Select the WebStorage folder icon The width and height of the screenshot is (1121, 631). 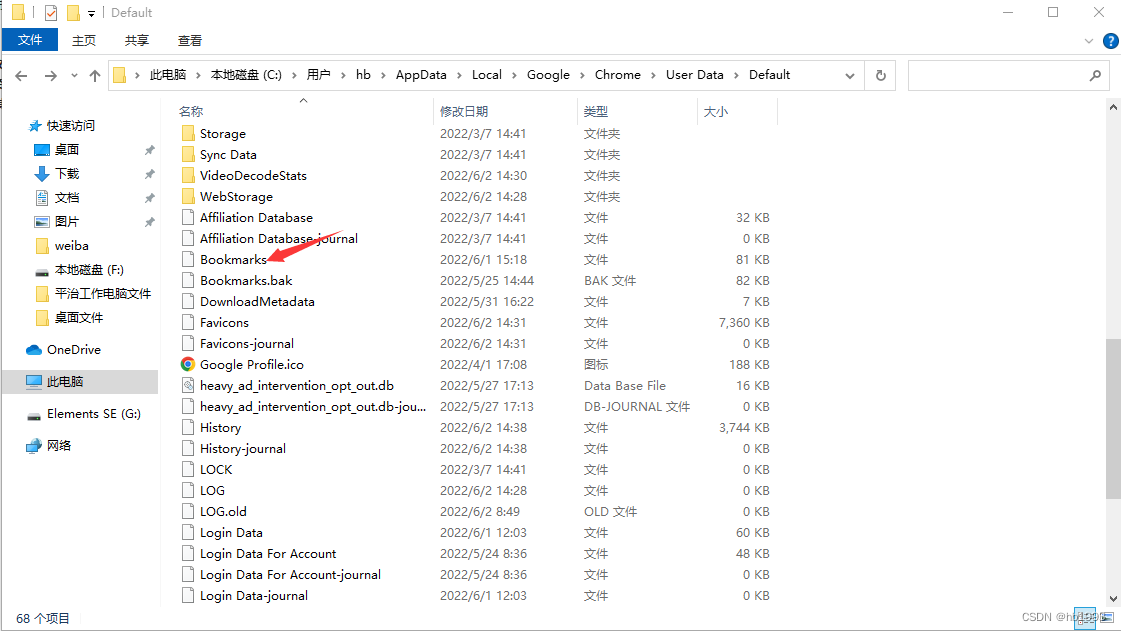click(x=188, y=197)
